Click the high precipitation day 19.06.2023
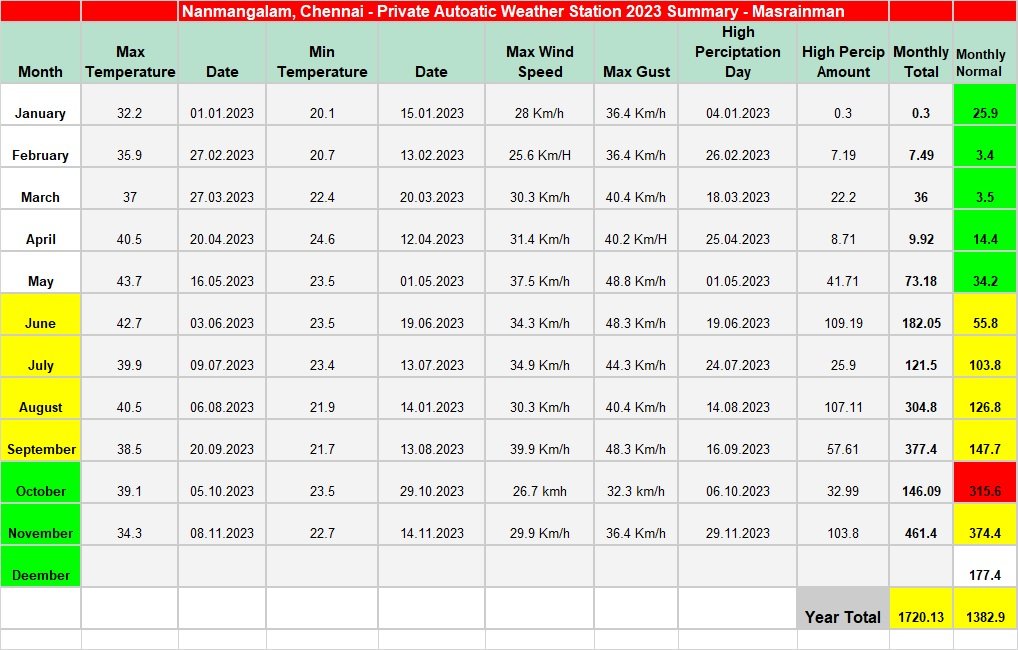1018x650 pixels. click(x=738, y=314)
